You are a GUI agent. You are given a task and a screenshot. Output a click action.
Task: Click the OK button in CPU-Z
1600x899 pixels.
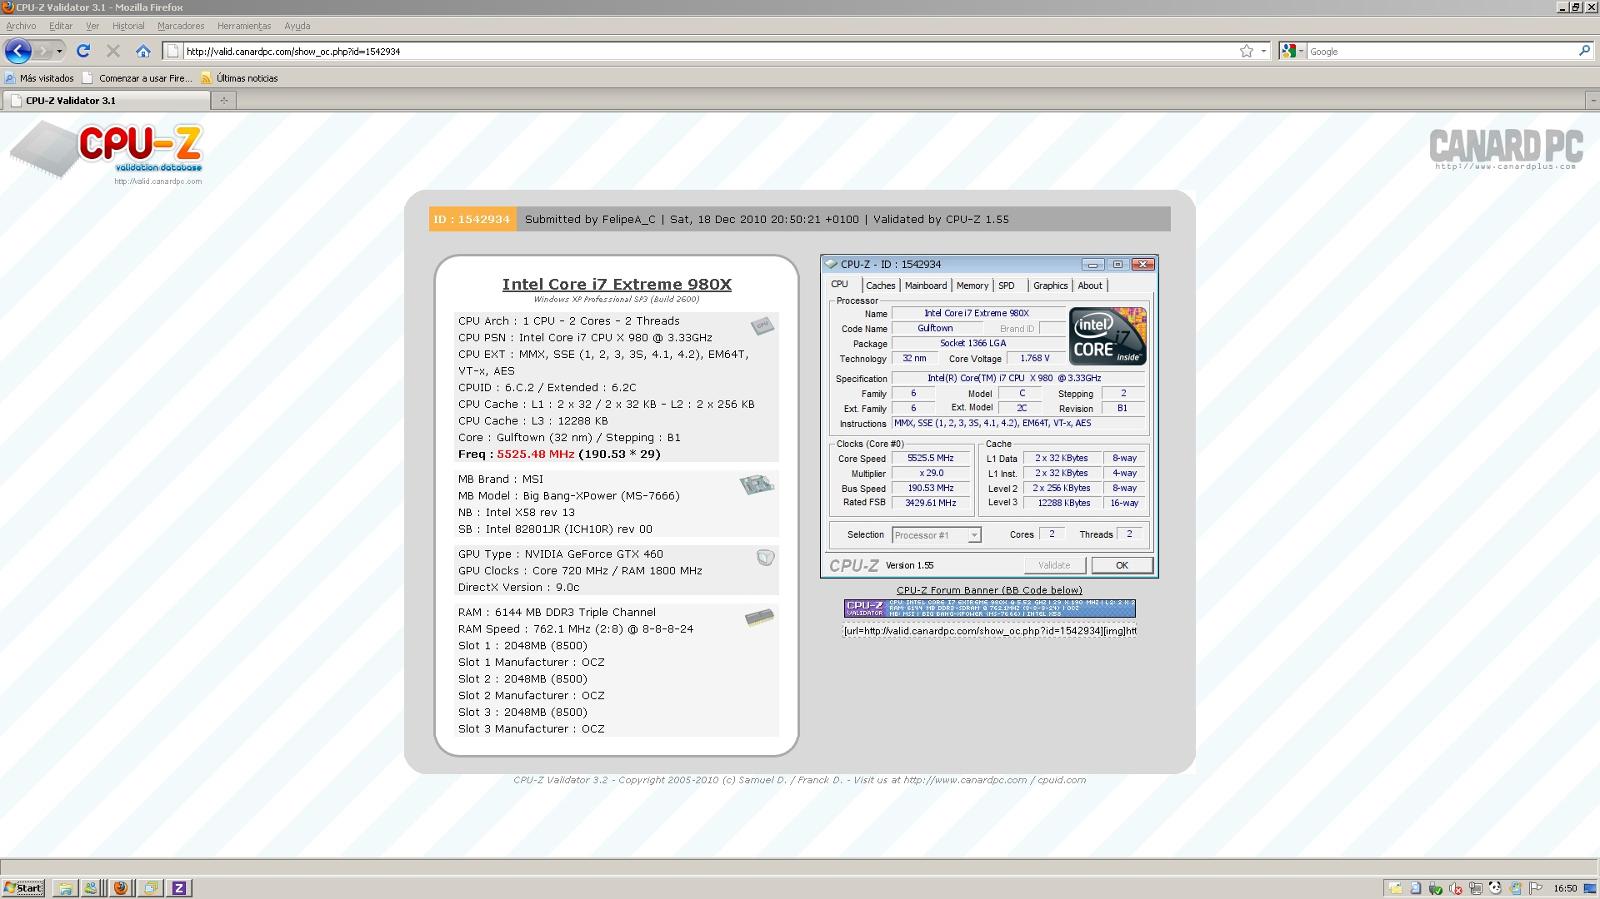coord(1122,565)
